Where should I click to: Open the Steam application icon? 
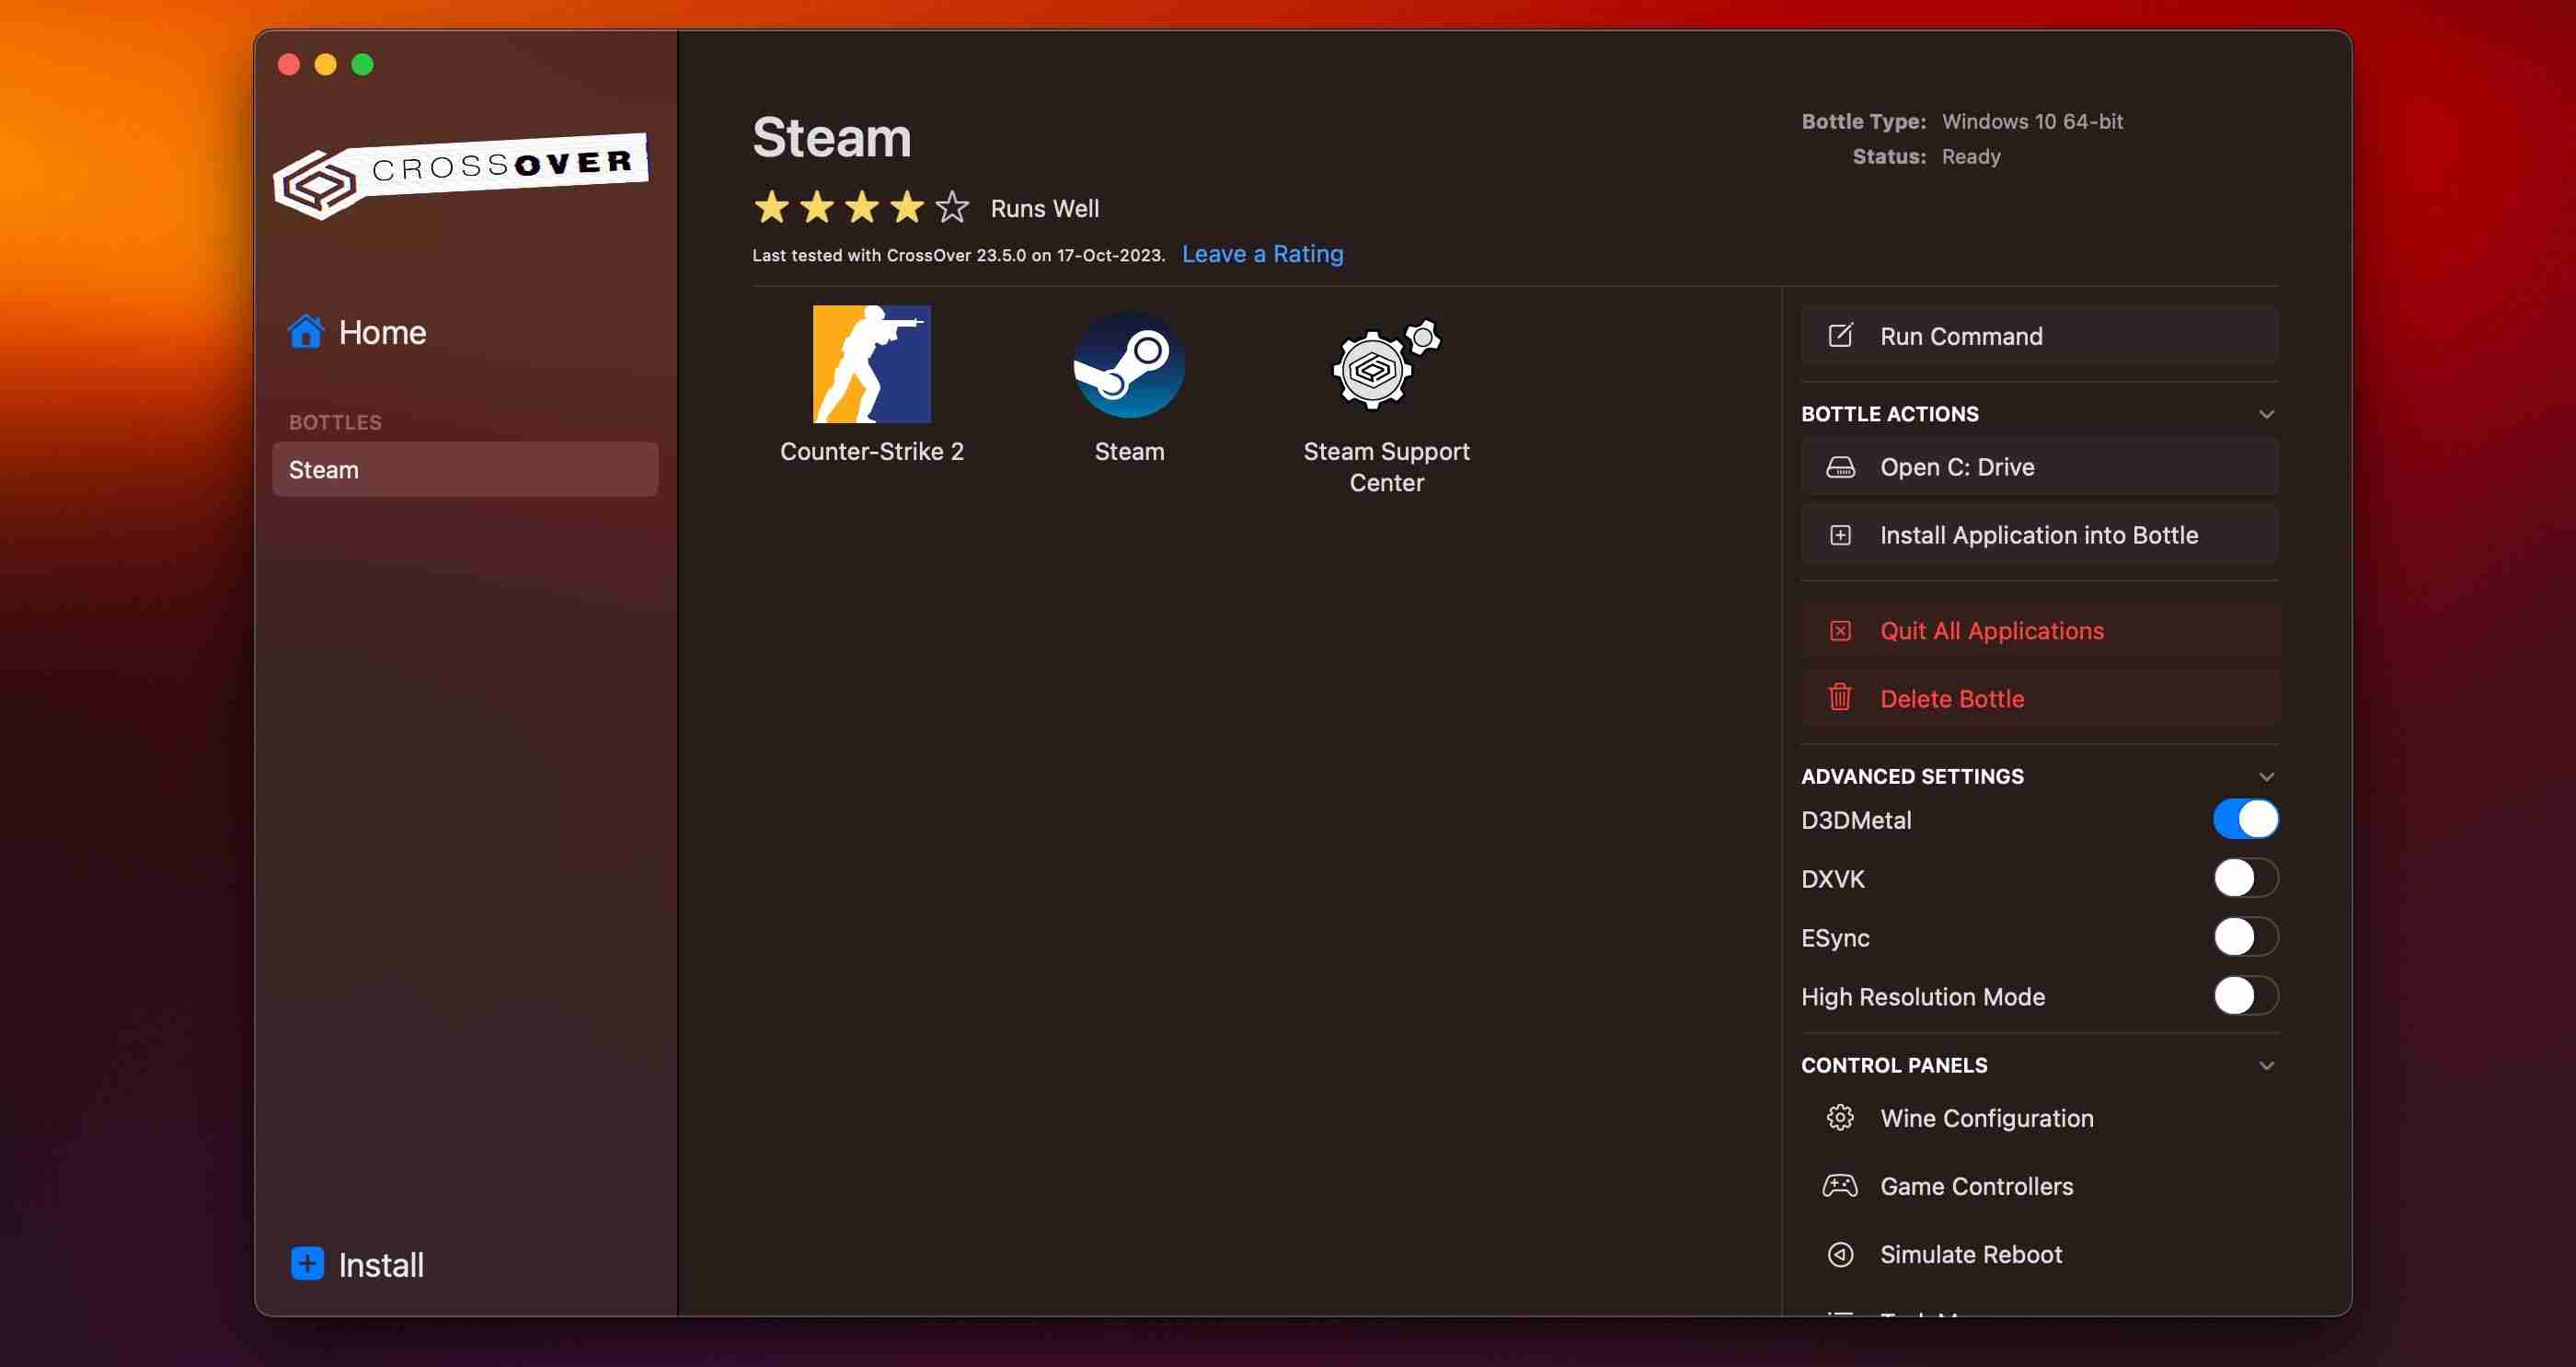coord(1129,364)
